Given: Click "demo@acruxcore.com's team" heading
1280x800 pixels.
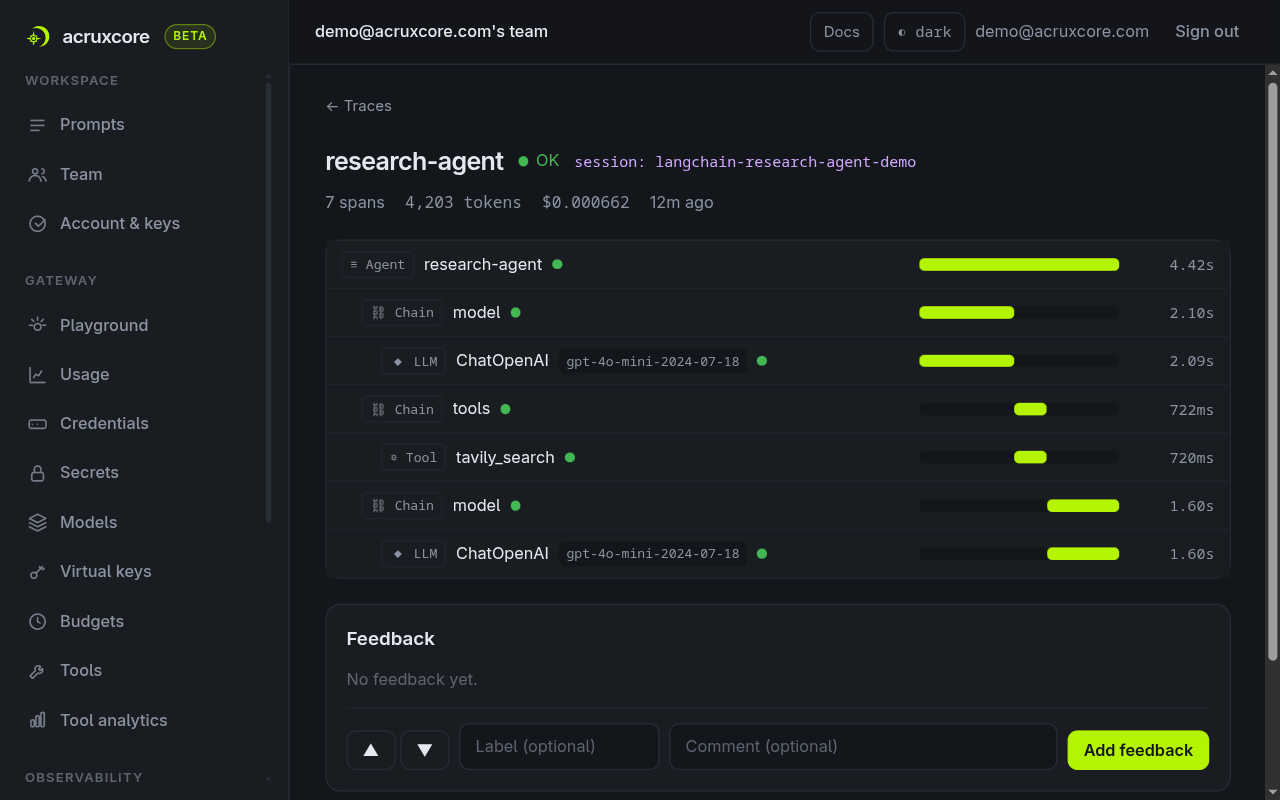Looking at the screenshot, I should pos(431,32).
